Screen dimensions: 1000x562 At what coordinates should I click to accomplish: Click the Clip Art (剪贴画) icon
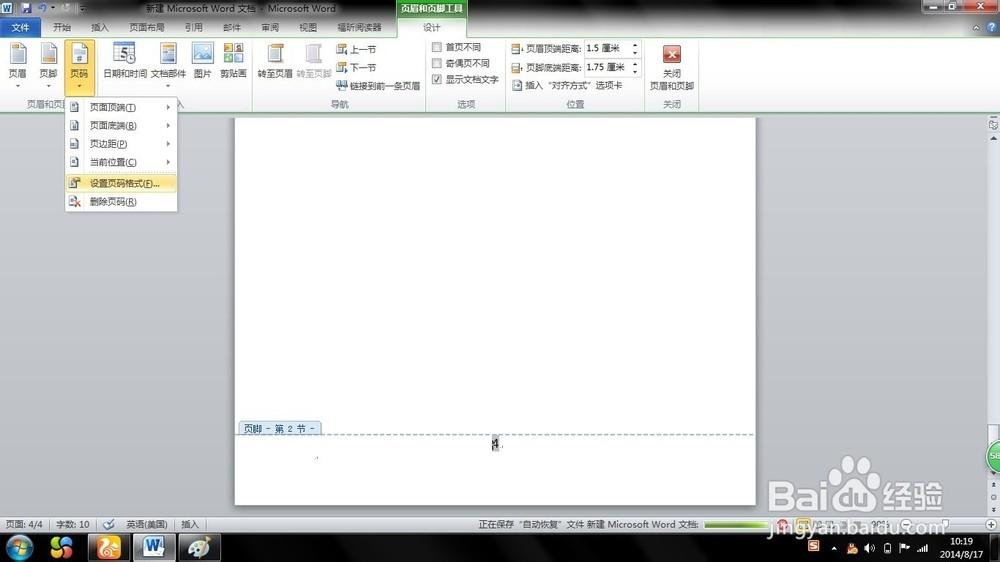[x=233, y=61]
